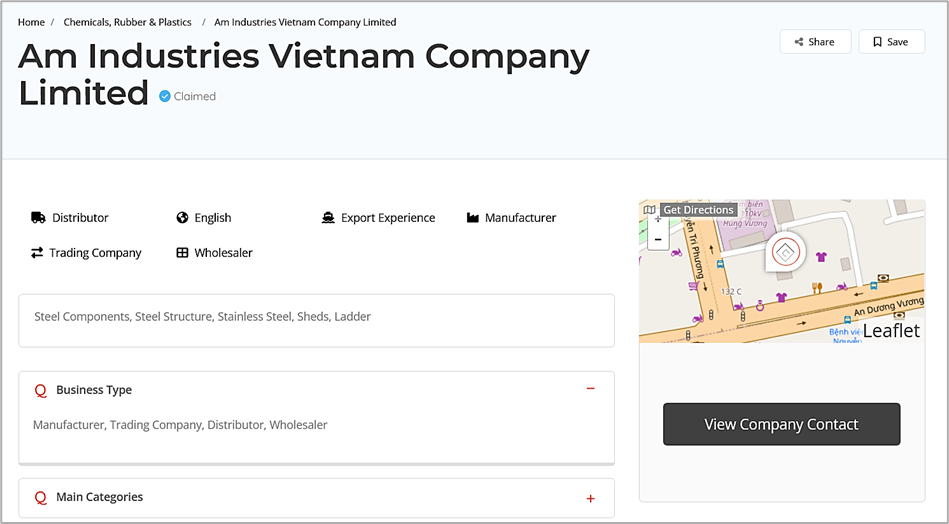Save this company listing
The height and width of the screenshot is (524, 949).
pyautogui.click(x=892, y=42)
